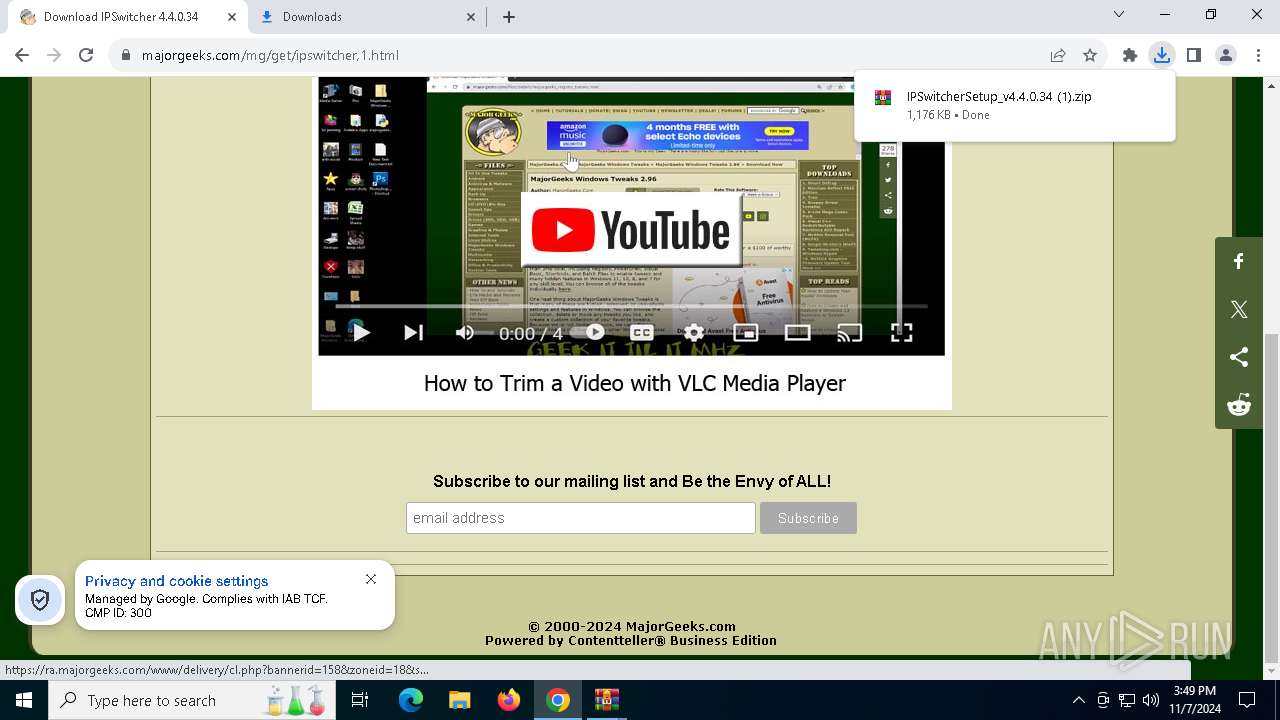Show hidden system tray icons
This screenshot has height=720, width=1280.
(x=1078, y=700)
